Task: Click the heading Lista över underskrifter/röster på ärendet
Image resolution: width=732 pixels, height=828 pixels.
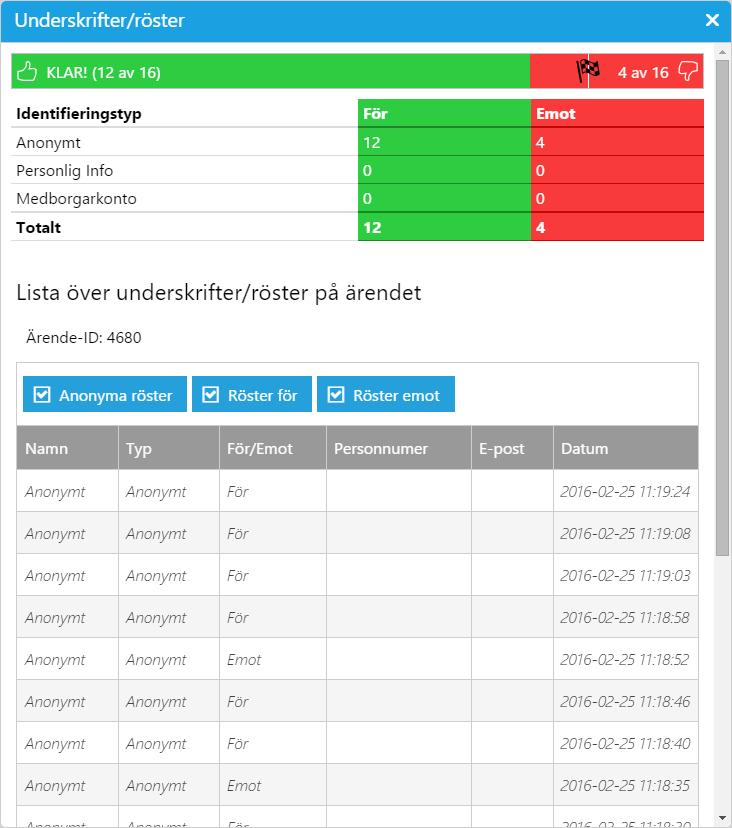Action: (x=219, y=293)
